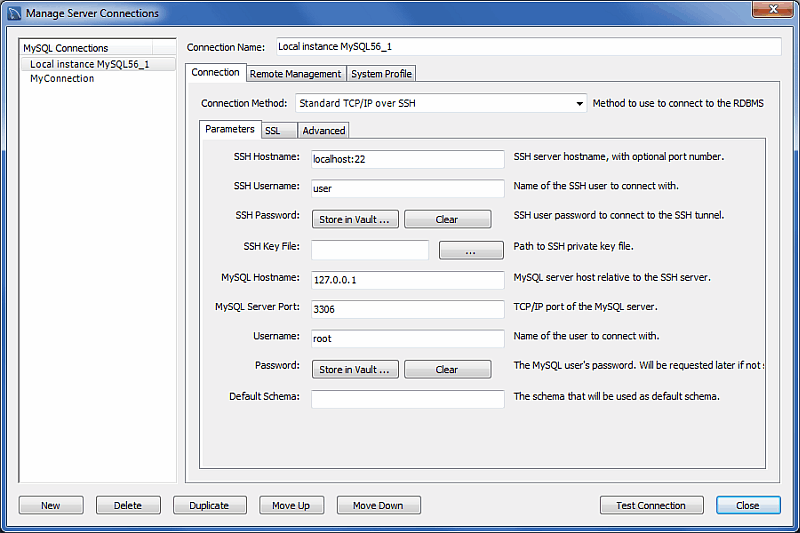
Task: Select Local instance MySQL56_1 in connections list
Action: click(98, 64)
